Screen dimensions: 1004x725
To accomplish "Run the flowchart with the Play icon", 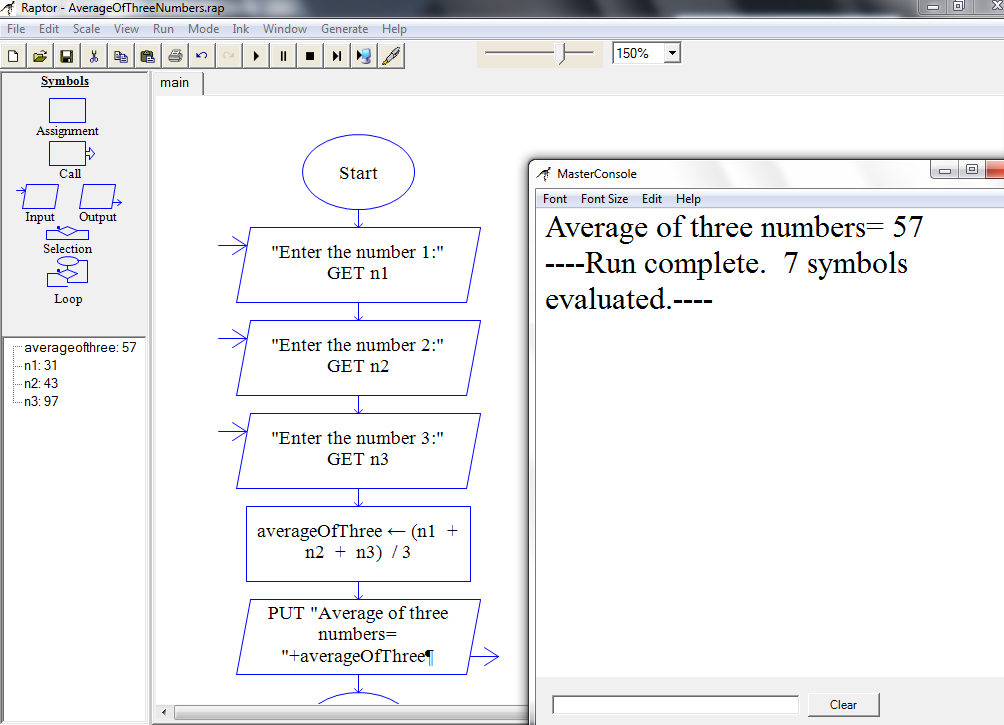I will 257,55.
